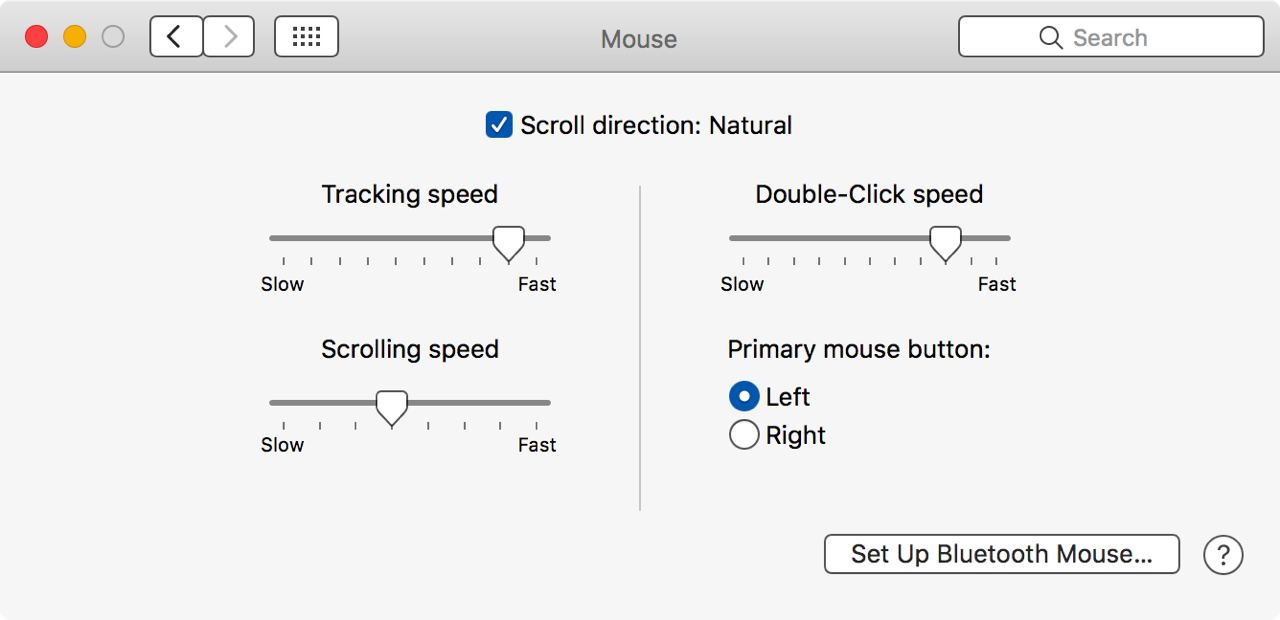Set Tracking speed to Slow end of track

tap(272, 238)
